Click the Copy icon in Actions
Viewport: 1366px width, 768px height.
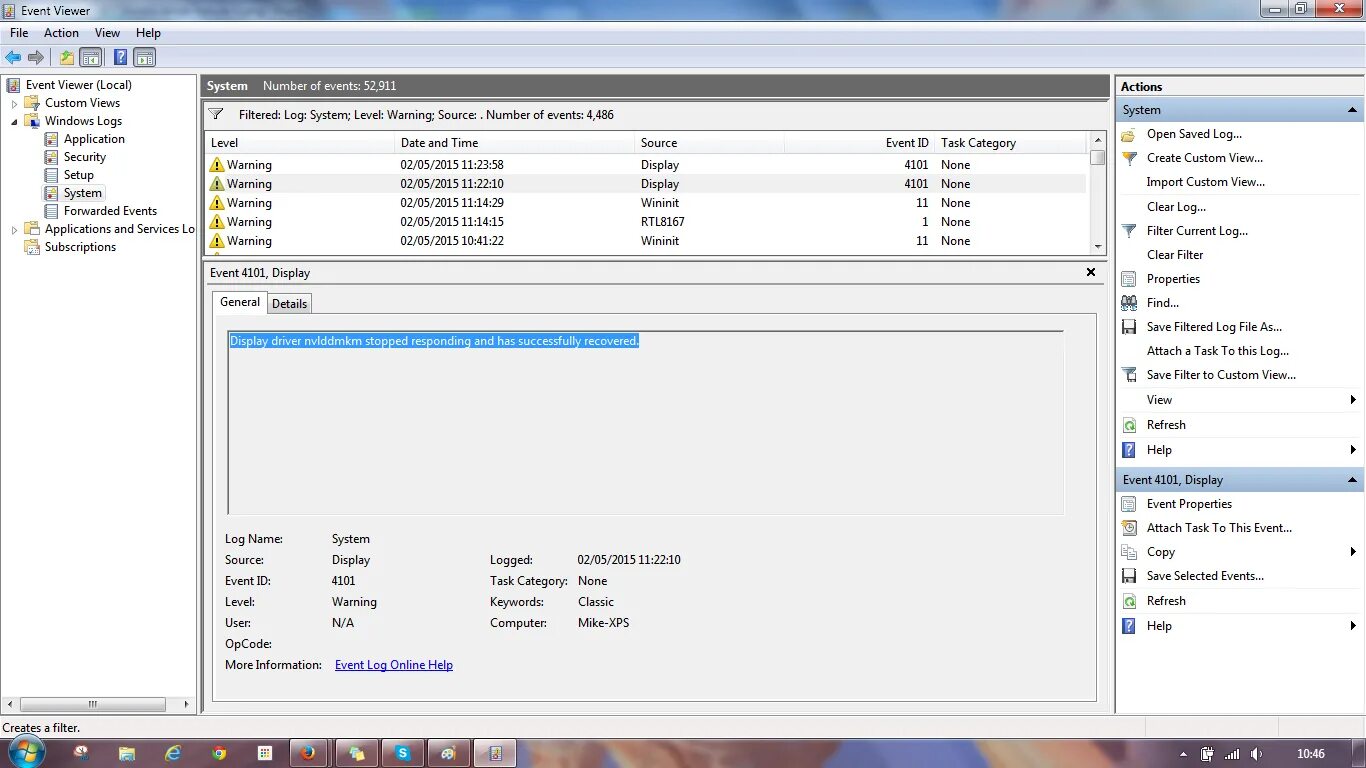(x=1129, y=552)
